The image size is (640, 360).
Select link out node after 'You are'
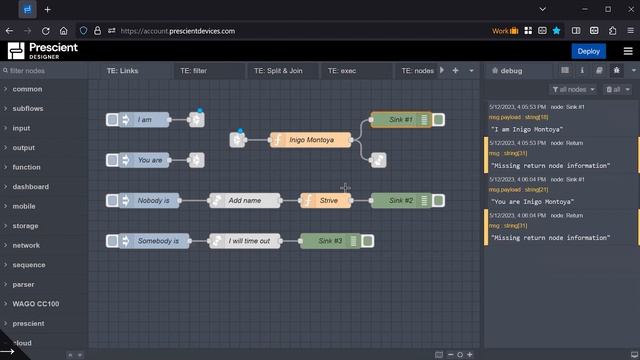(x=197, y=160)
